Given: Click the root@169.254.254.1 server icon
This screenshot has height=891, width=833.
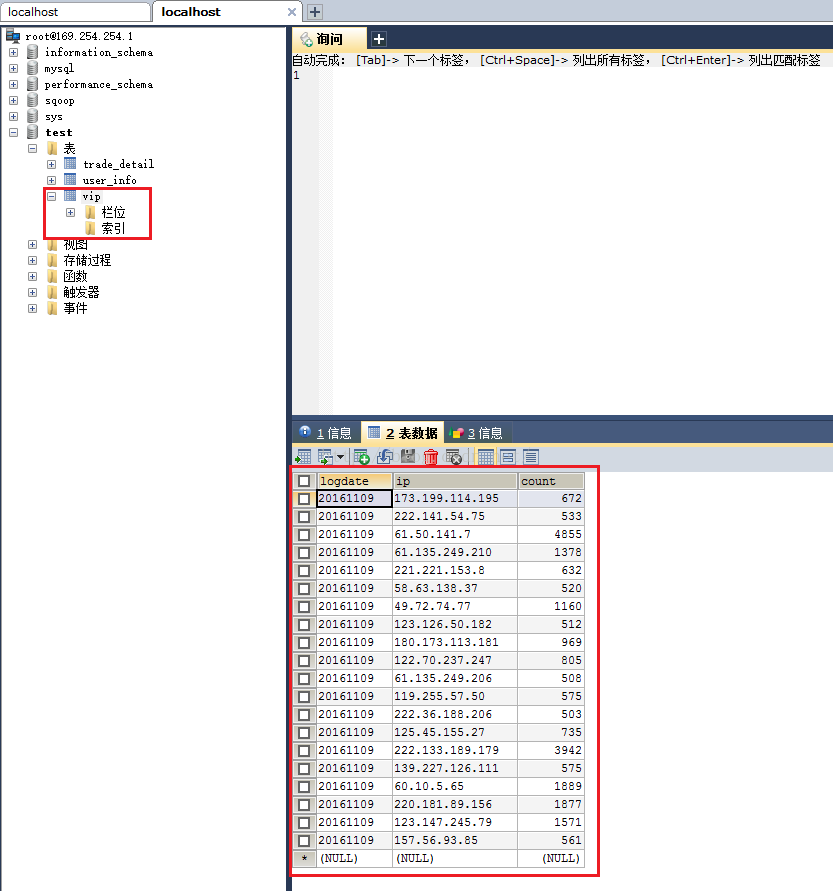Looking at the screenshot, I should (13, 36).
